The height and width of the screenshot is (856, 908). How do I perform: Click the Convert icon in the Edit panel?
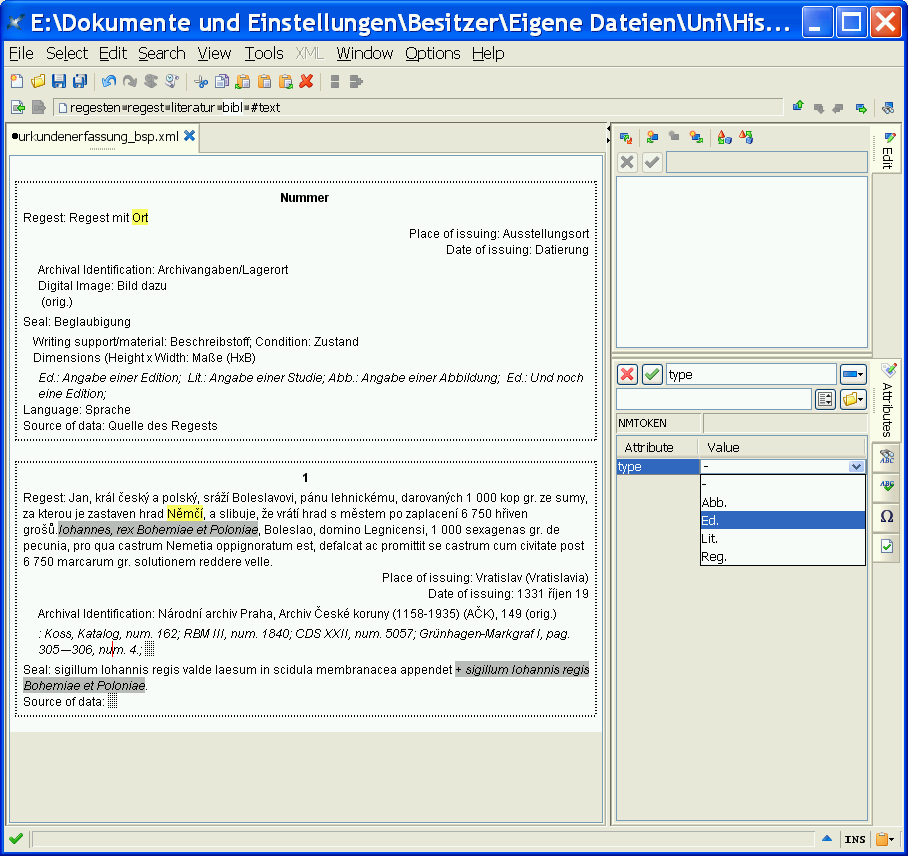pos(724,137)
